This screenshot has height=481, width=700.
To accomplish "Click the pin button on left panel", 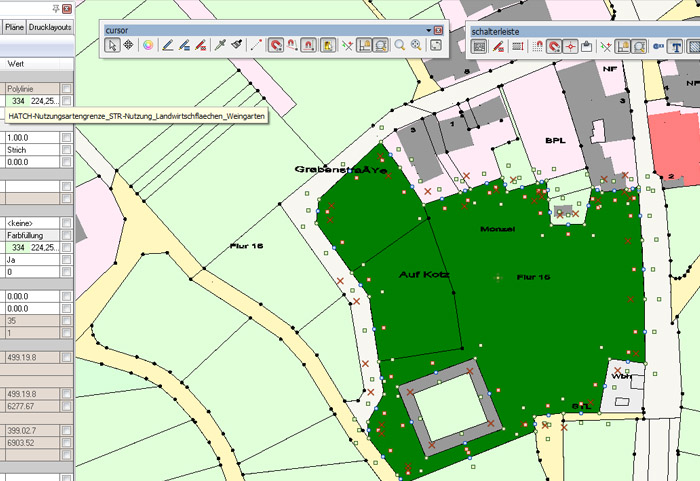I will (54, 8).
